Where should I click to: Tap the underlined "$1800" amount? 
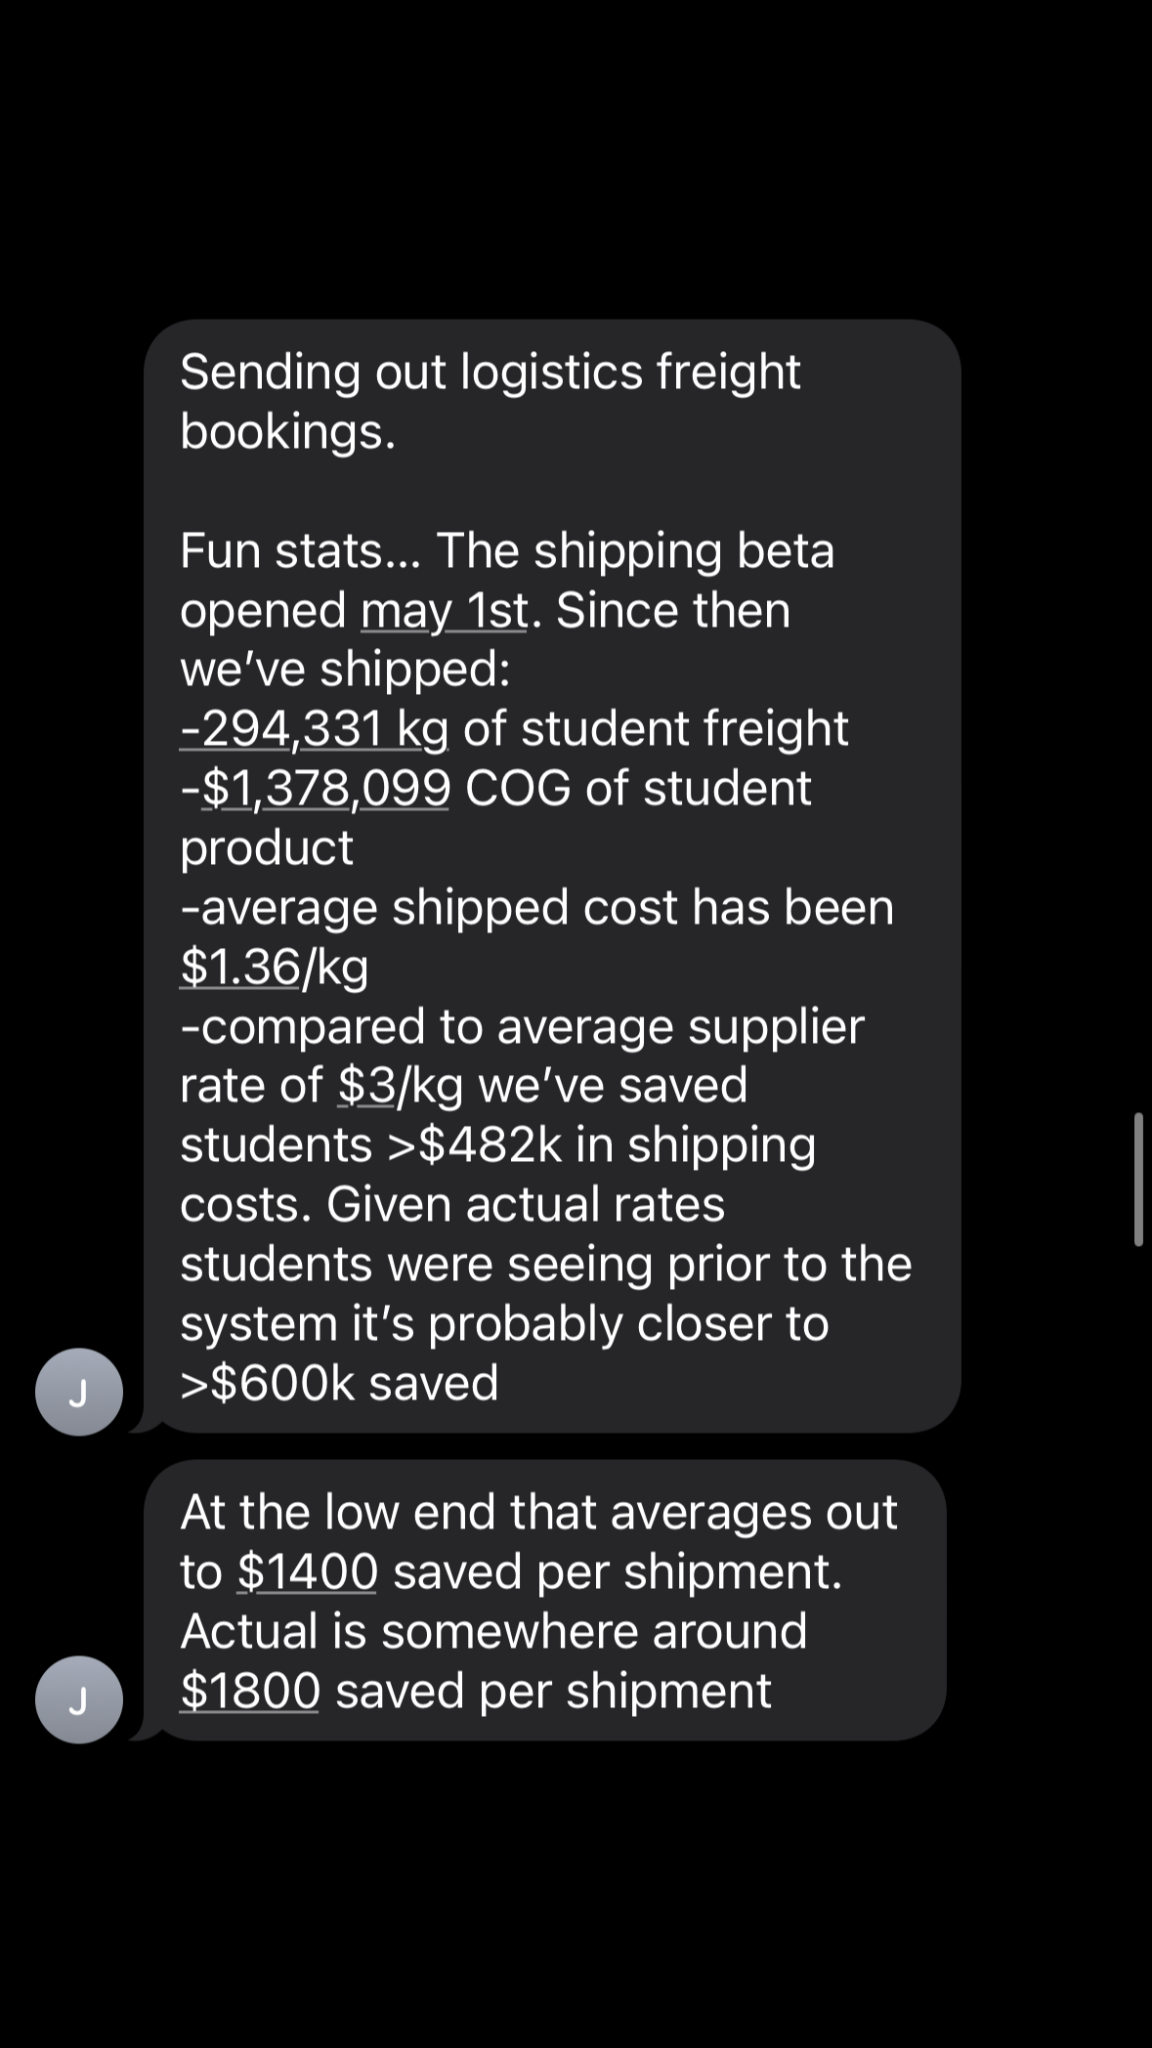point(250,1691)
